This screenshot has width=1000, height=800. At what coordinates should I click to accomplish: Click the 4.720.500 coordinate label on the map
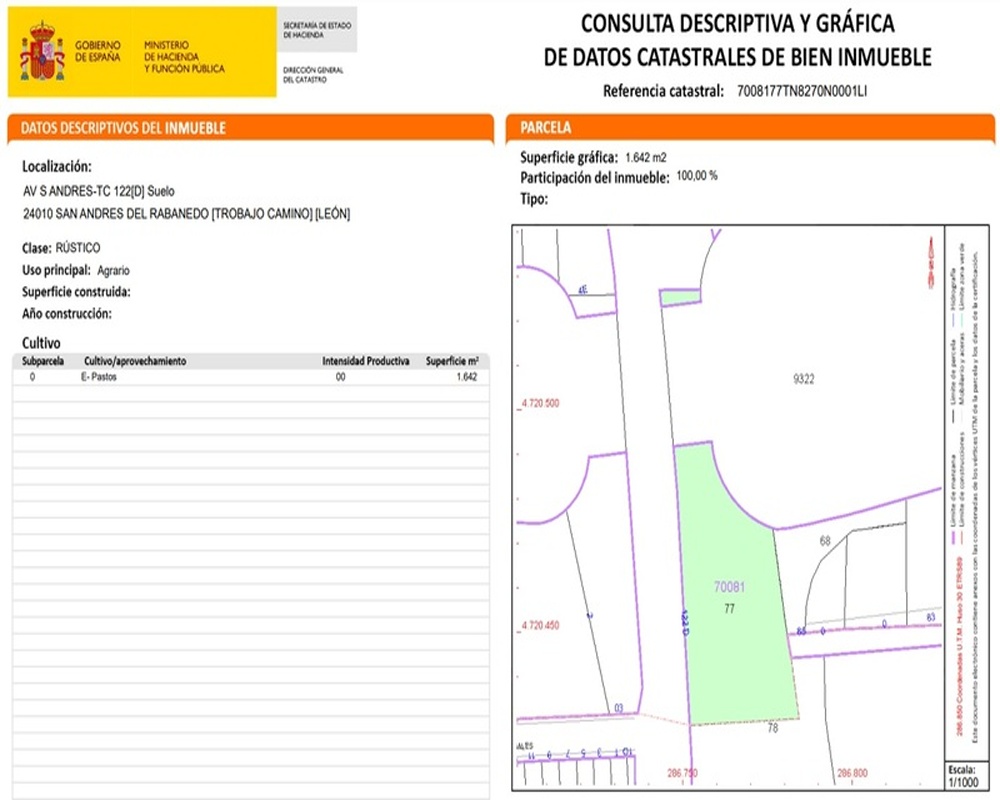click(x=540, y=404)
